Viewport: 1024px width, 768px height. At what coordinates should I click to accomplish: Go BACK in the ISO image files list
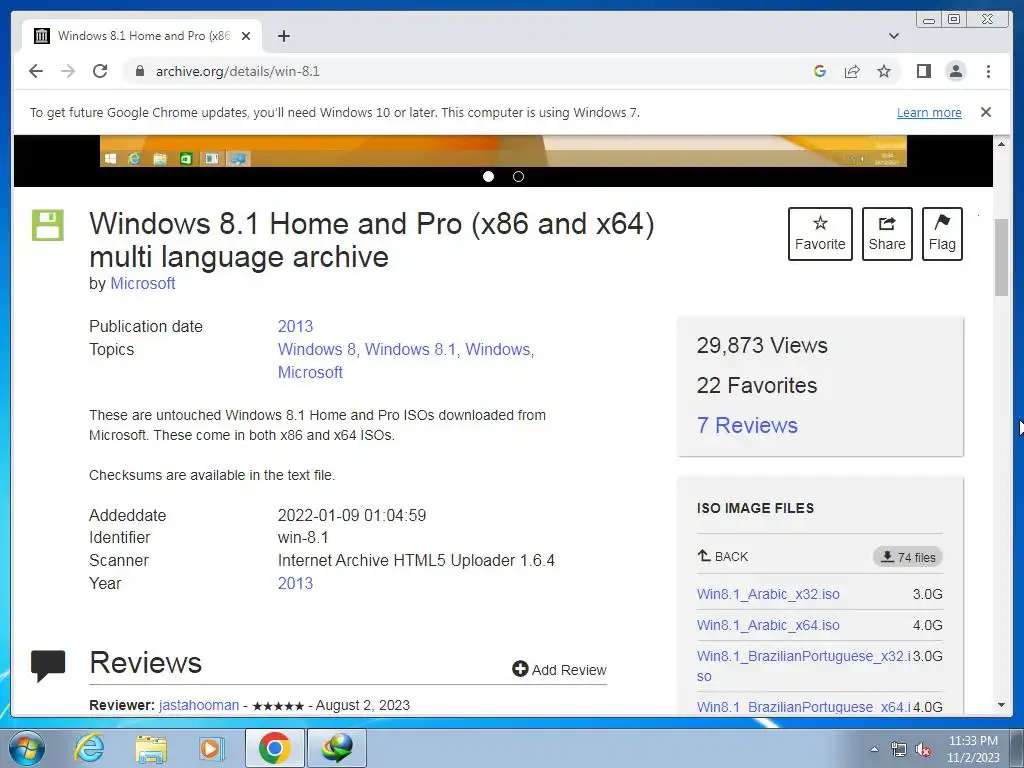(x=722, y=556)
